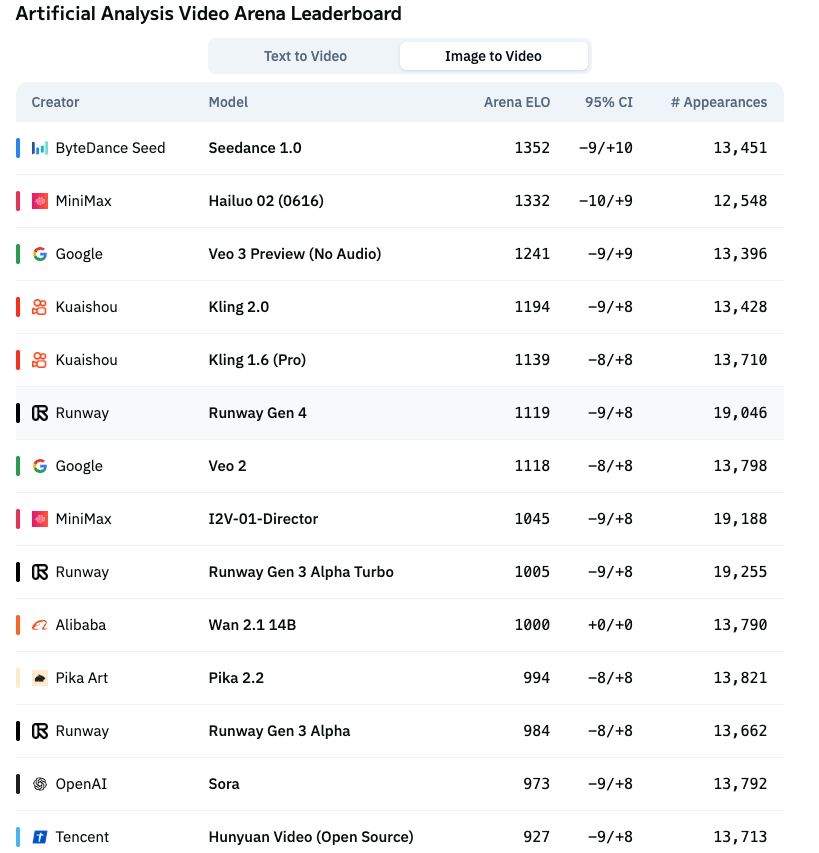Click the Kling 2.0 model name
Viewport: 819px width, 853px height.
[238, 307]
